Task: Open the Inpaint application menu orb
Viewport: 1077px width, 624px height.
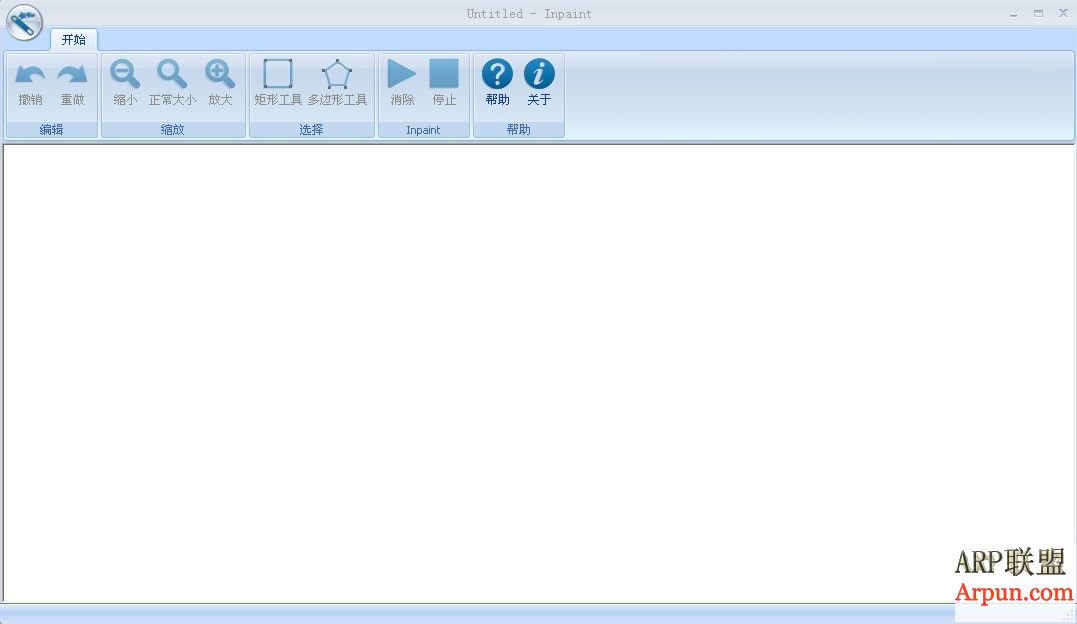Action: click(x=24, y=22)
